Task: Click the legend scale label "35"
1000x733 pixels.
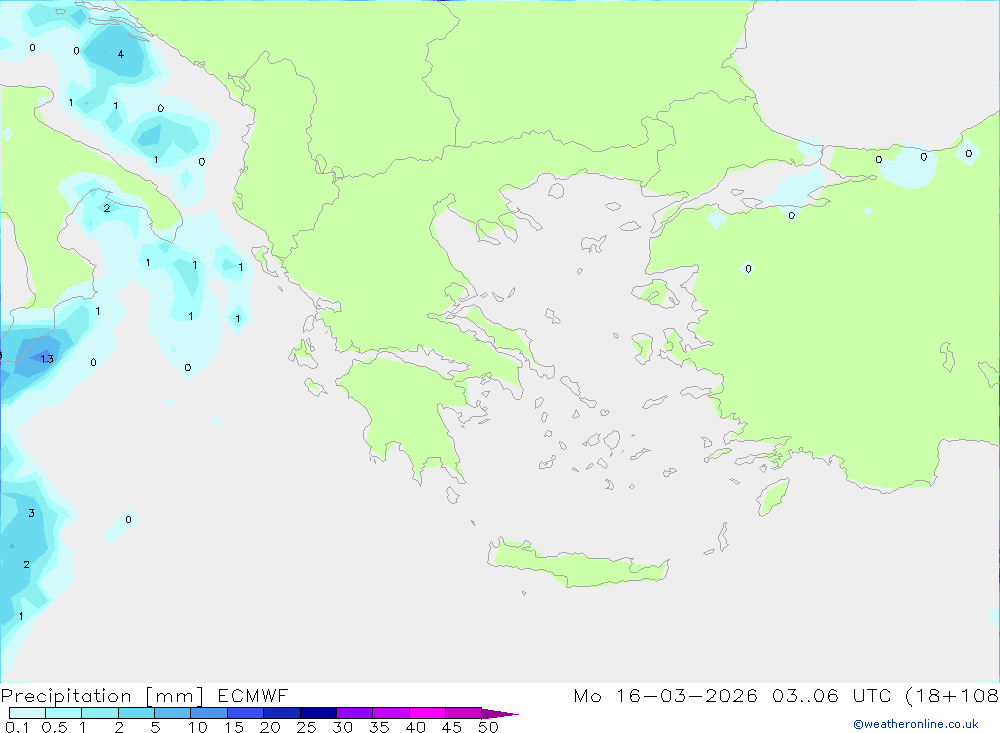Action: (x=379, y=727)
